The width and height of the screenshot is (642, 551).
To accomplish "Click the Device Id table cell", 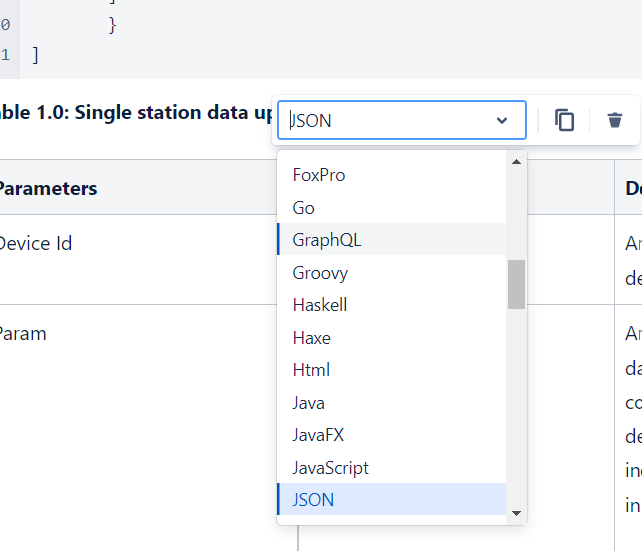I will tap(35, 243).
